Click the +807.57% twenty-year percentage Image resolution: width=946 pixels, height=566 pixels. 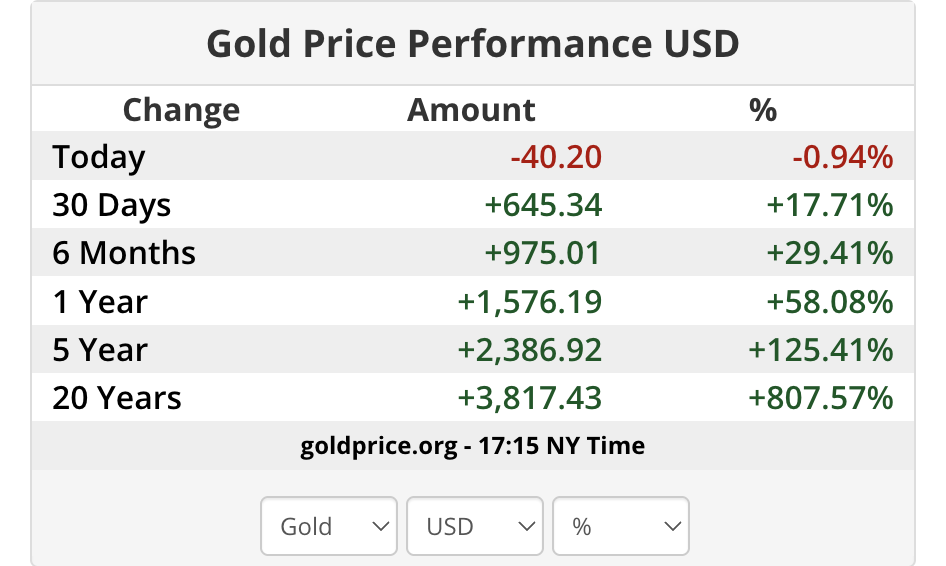tap(820, 398)
